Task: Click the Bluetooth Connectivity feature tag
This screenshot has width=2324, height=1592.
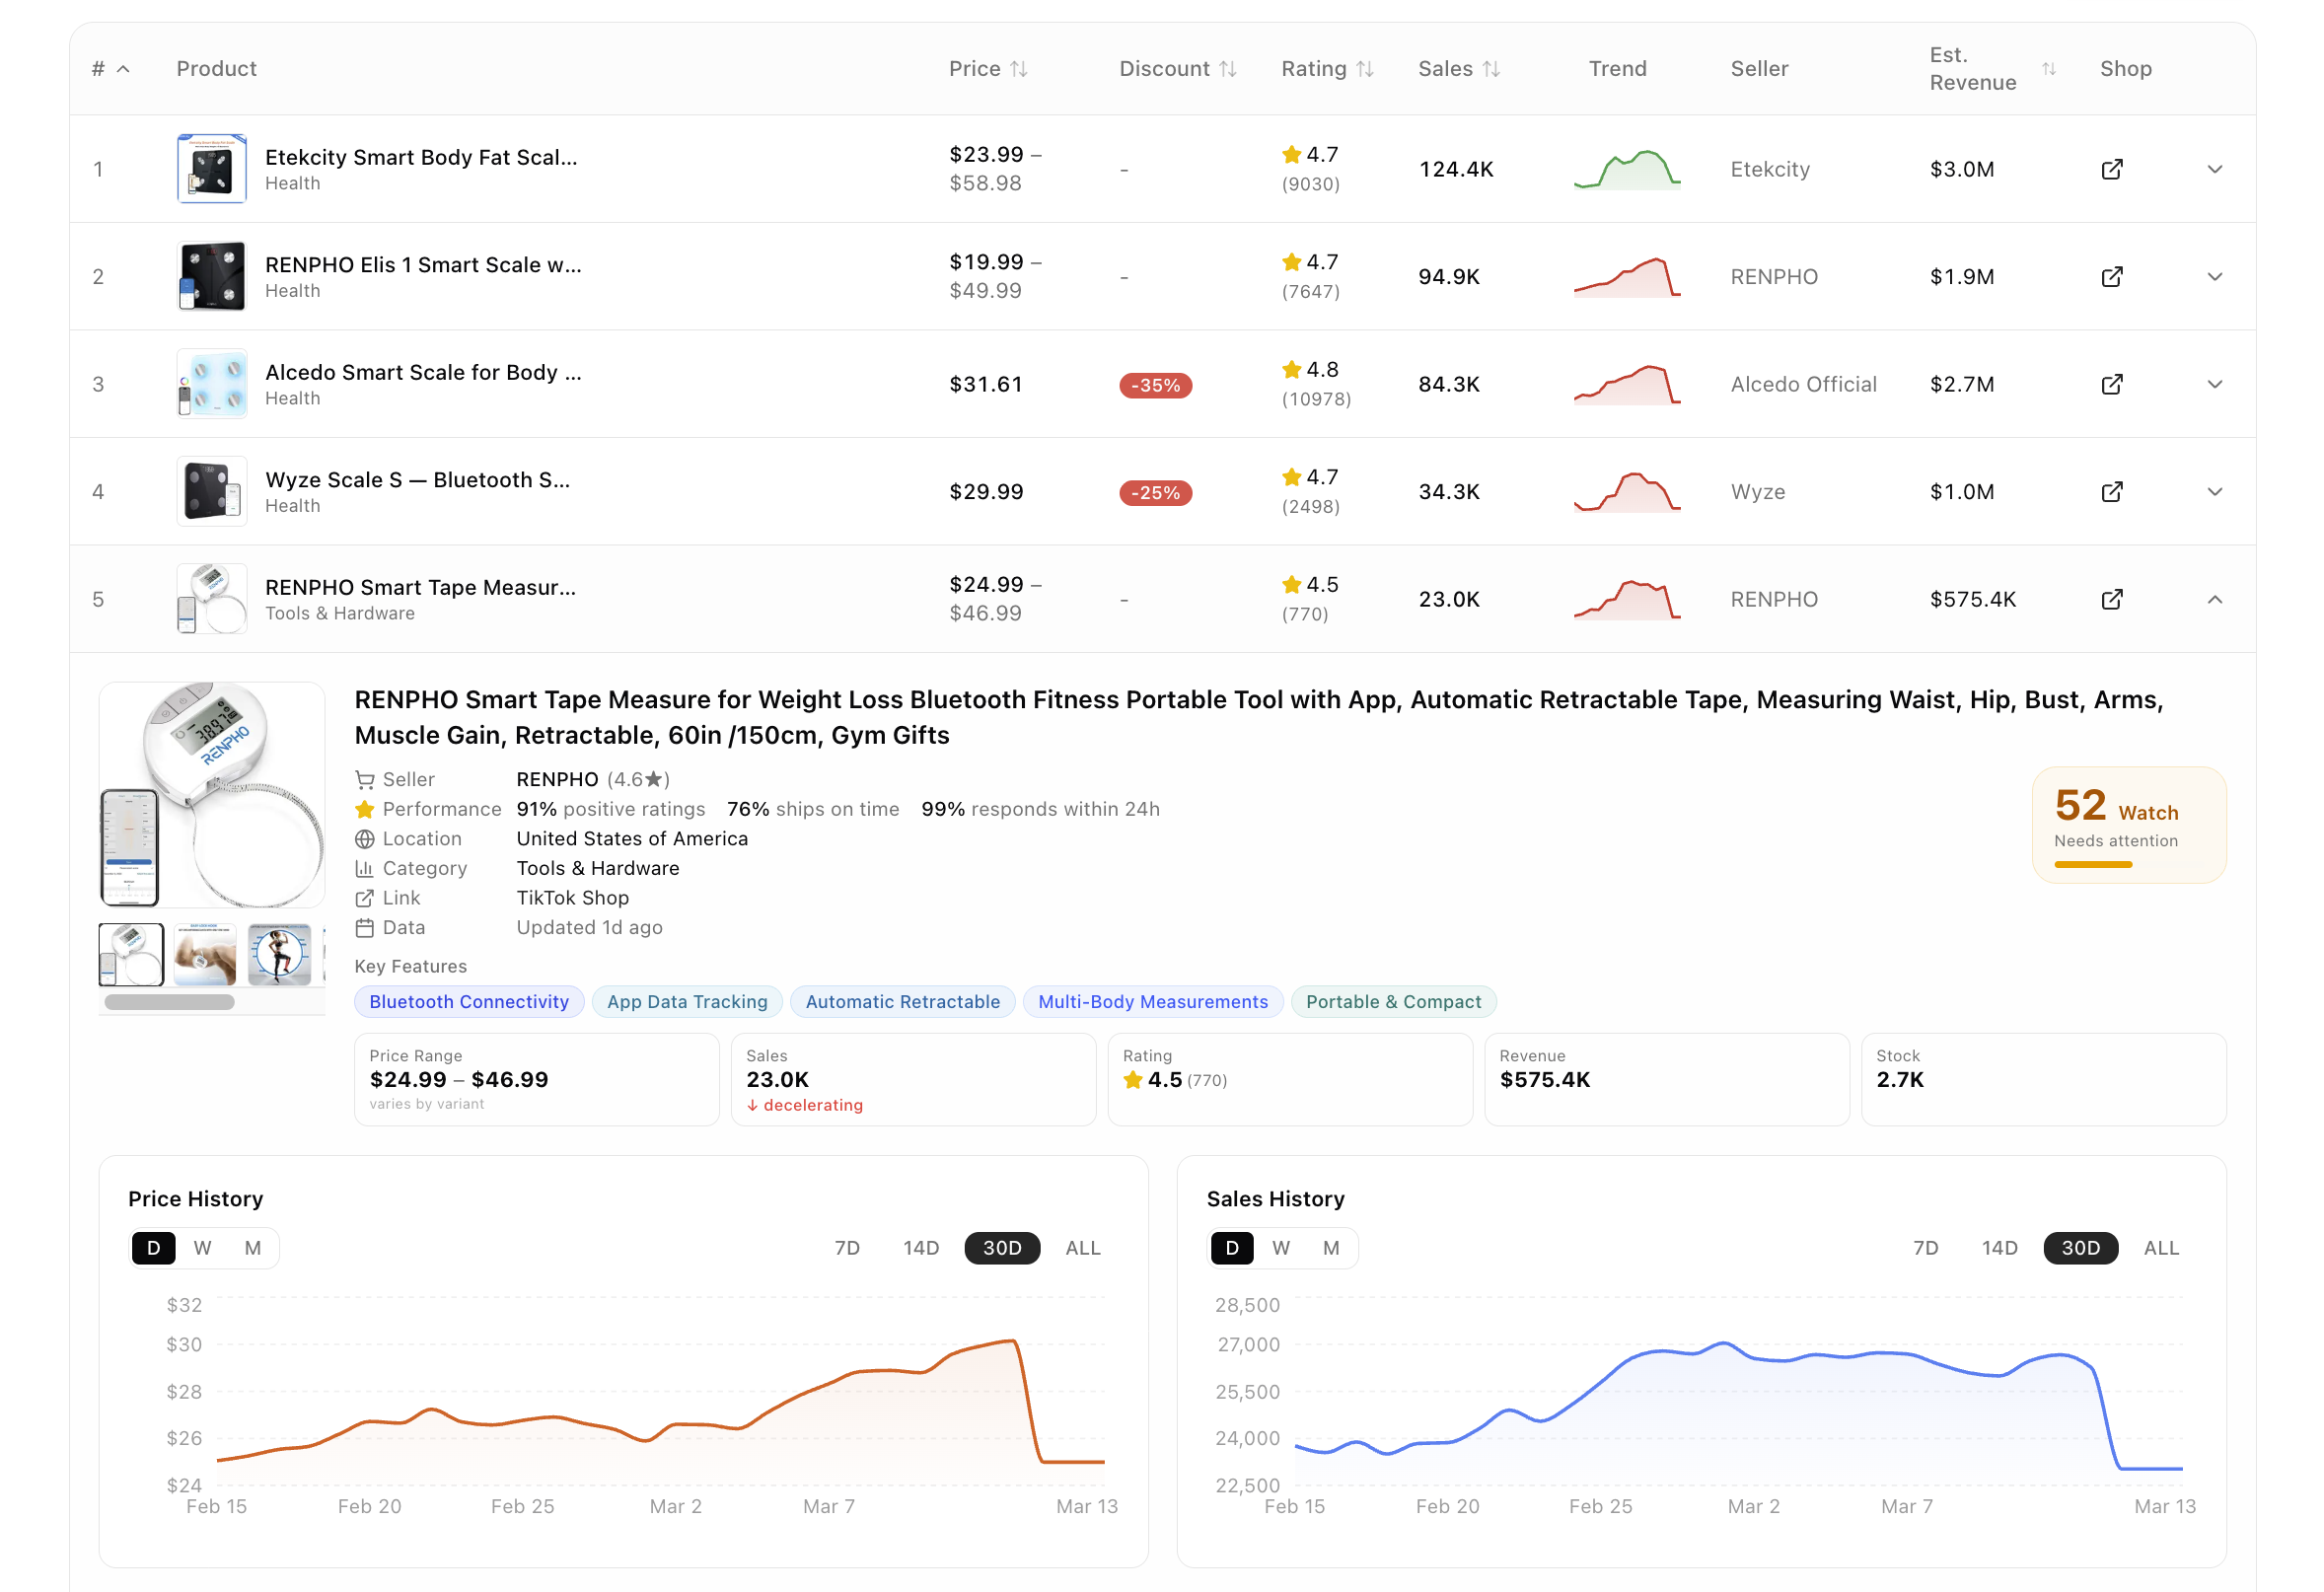Action: click(x=468, y=1001)
